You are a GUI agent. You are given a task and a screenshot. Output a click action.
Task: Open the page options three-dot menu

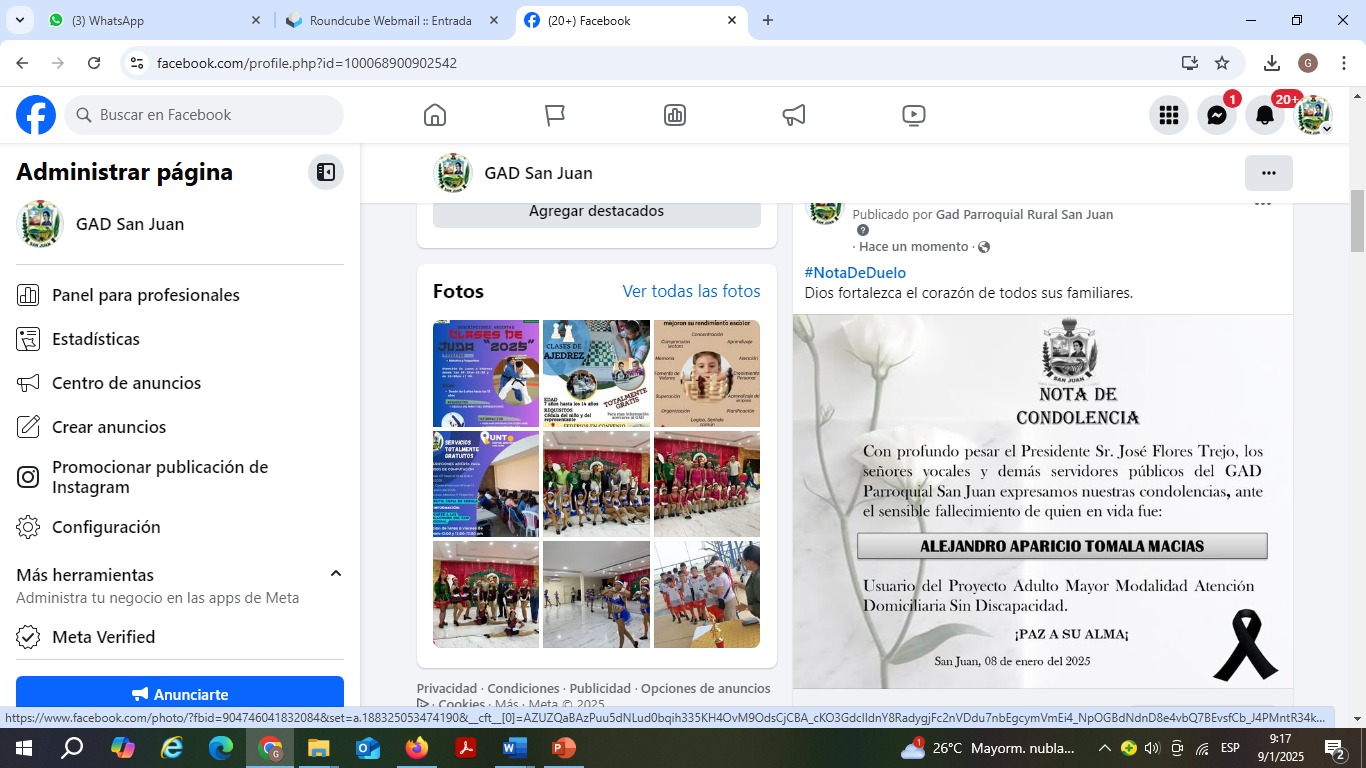click(1268, 173)
